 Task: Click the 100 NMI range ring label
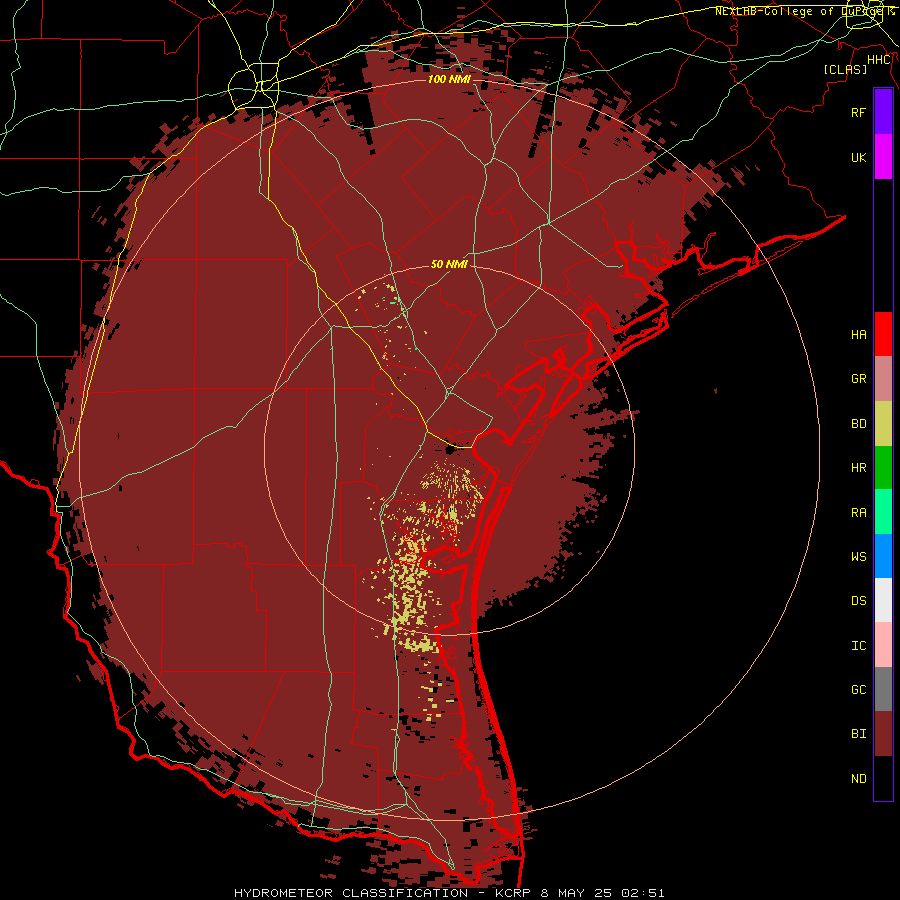449,79
